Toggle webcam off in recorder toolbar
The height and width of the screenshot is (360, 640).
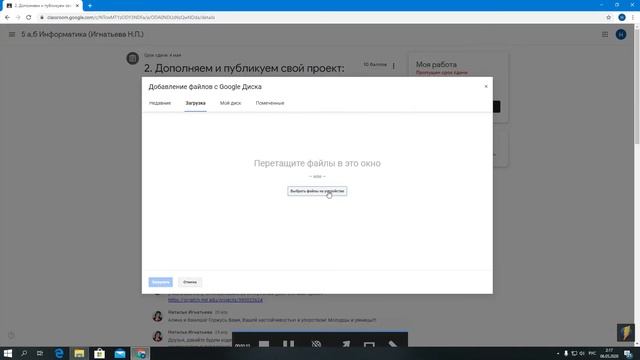point(316,344)
